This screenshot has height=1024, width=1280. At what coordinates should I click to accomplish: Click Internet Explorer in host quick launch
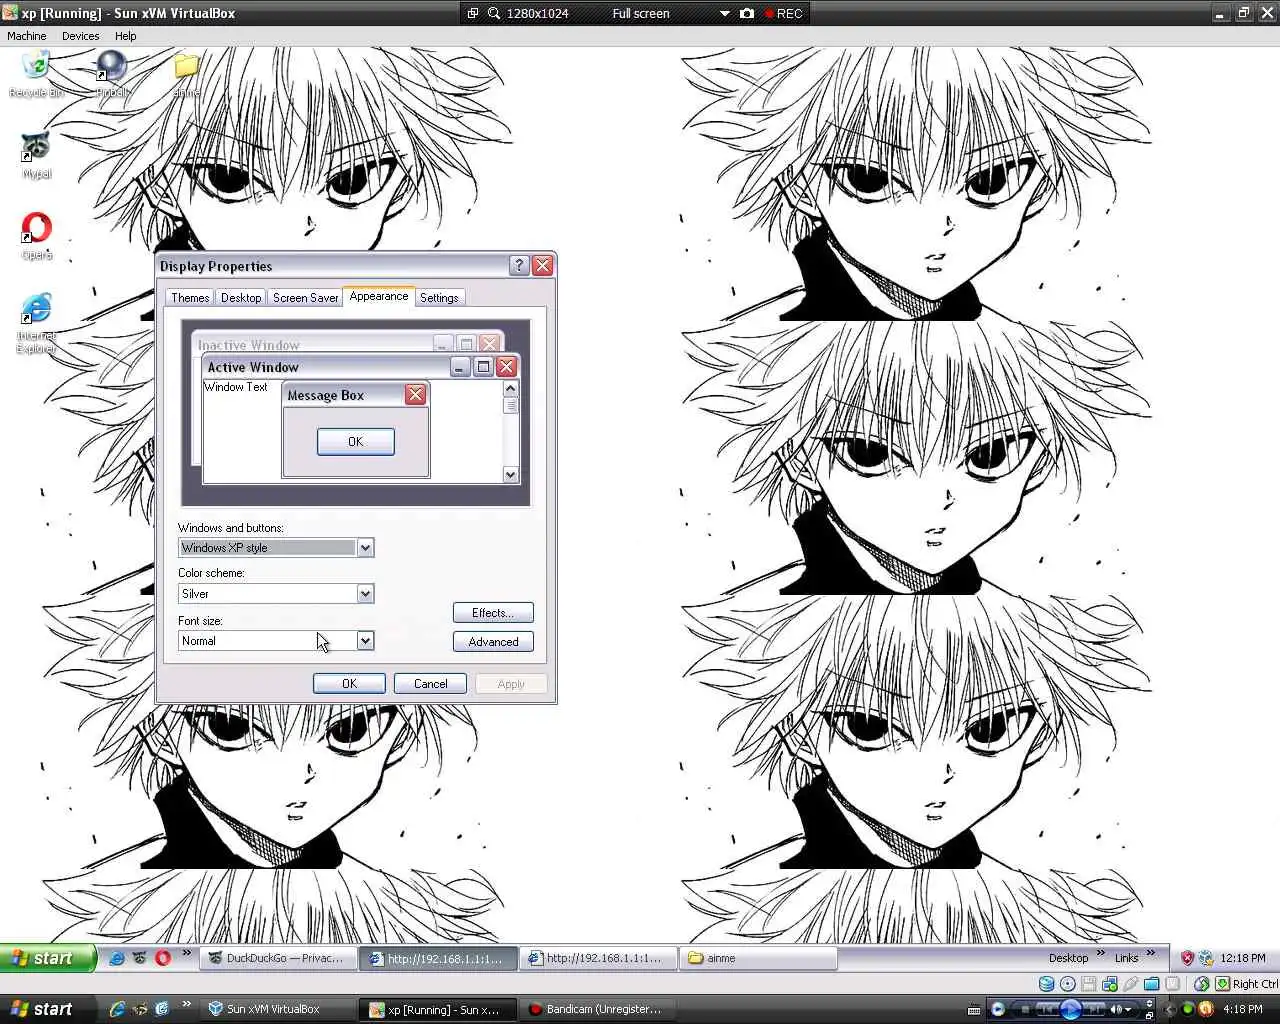118,1009
